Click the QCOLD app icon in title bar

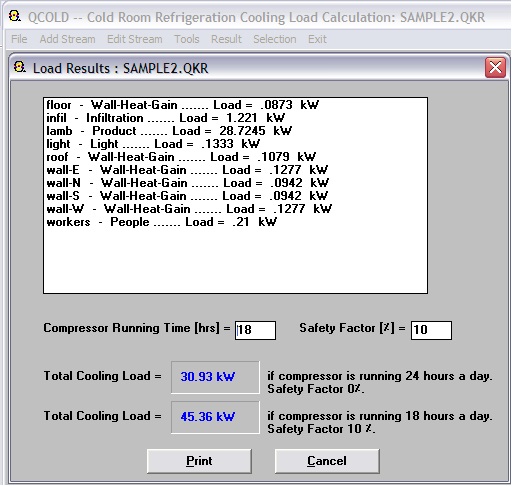[15, 16]
